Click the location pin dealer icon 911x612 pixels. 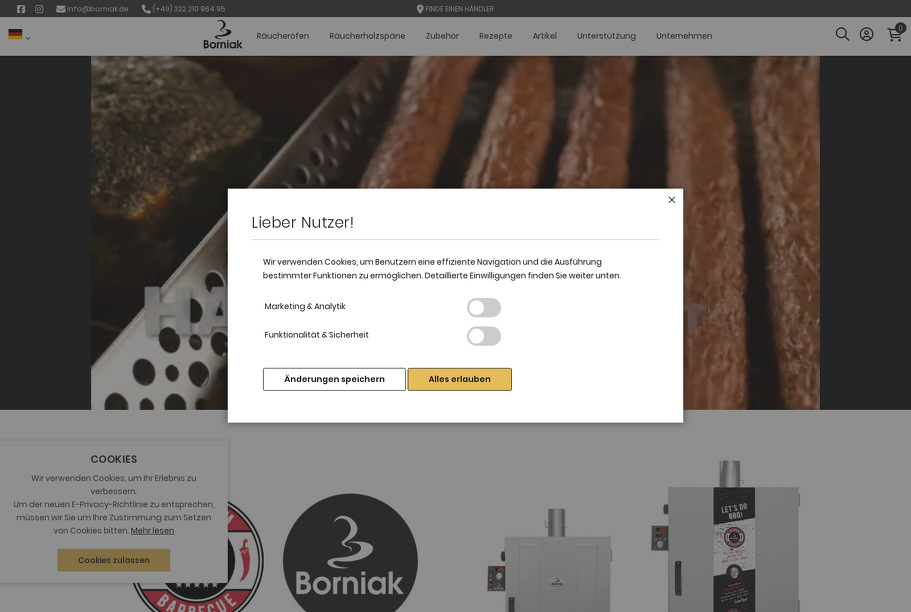(420, 9)
